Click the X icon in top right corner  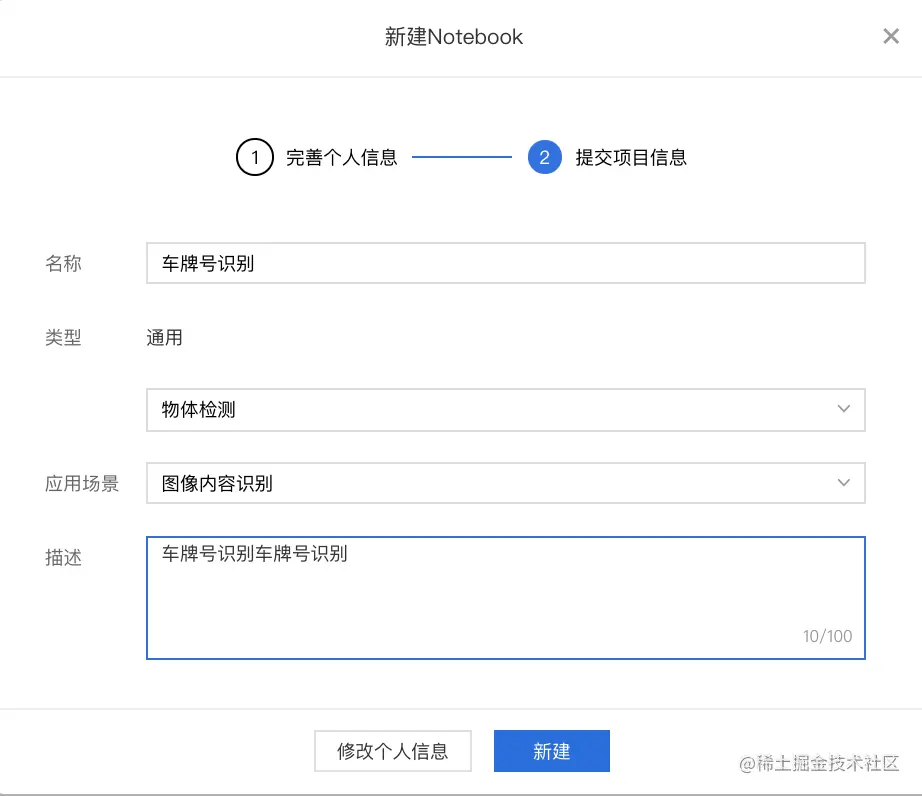pyautogui.click(x=891, y=36)
